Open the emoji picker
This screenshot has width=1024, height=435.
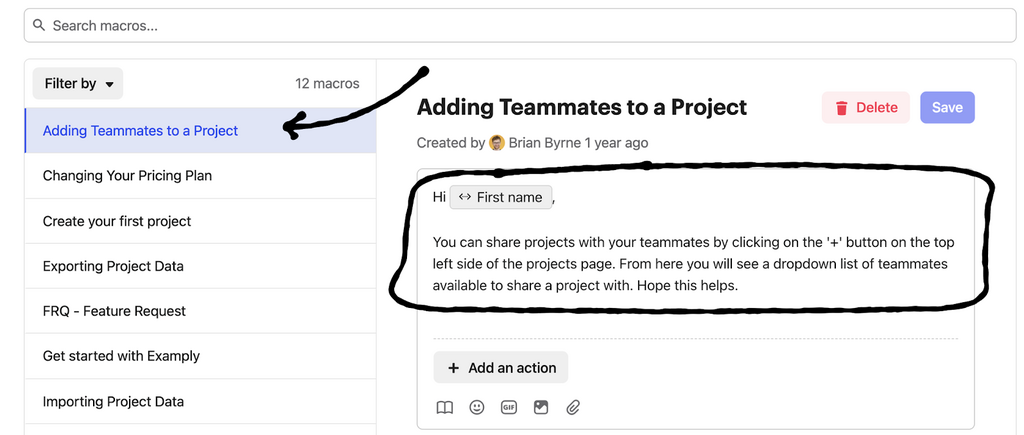coord(477,407)
